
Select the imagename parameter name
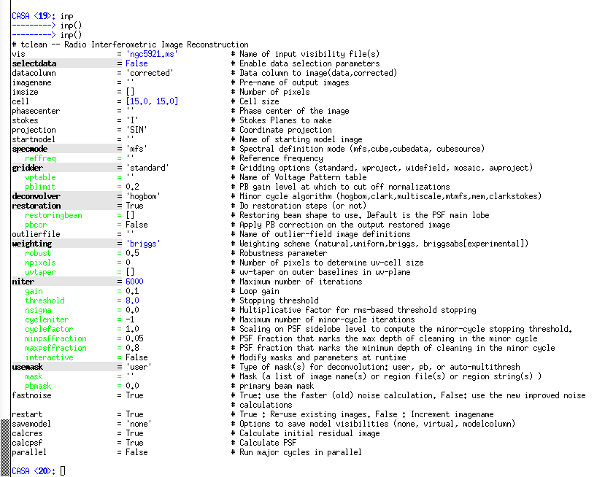pyautogui.click(x=31, y=83)
